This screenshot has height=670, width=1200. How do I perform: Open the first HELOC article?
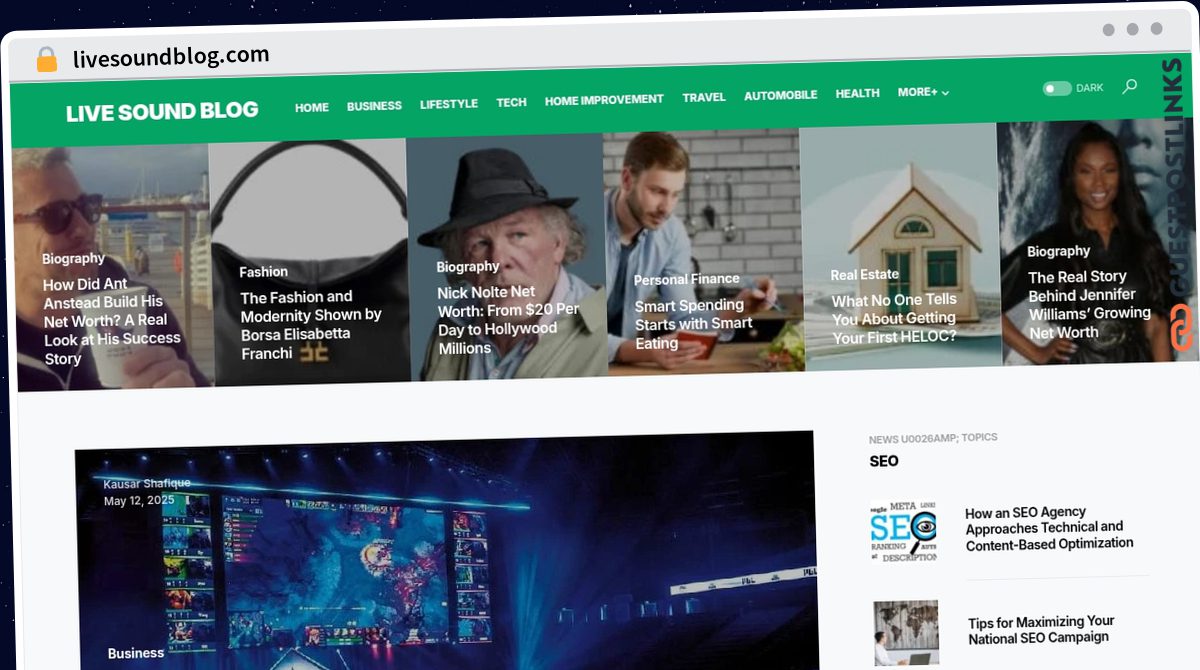[x=894, y=318]
